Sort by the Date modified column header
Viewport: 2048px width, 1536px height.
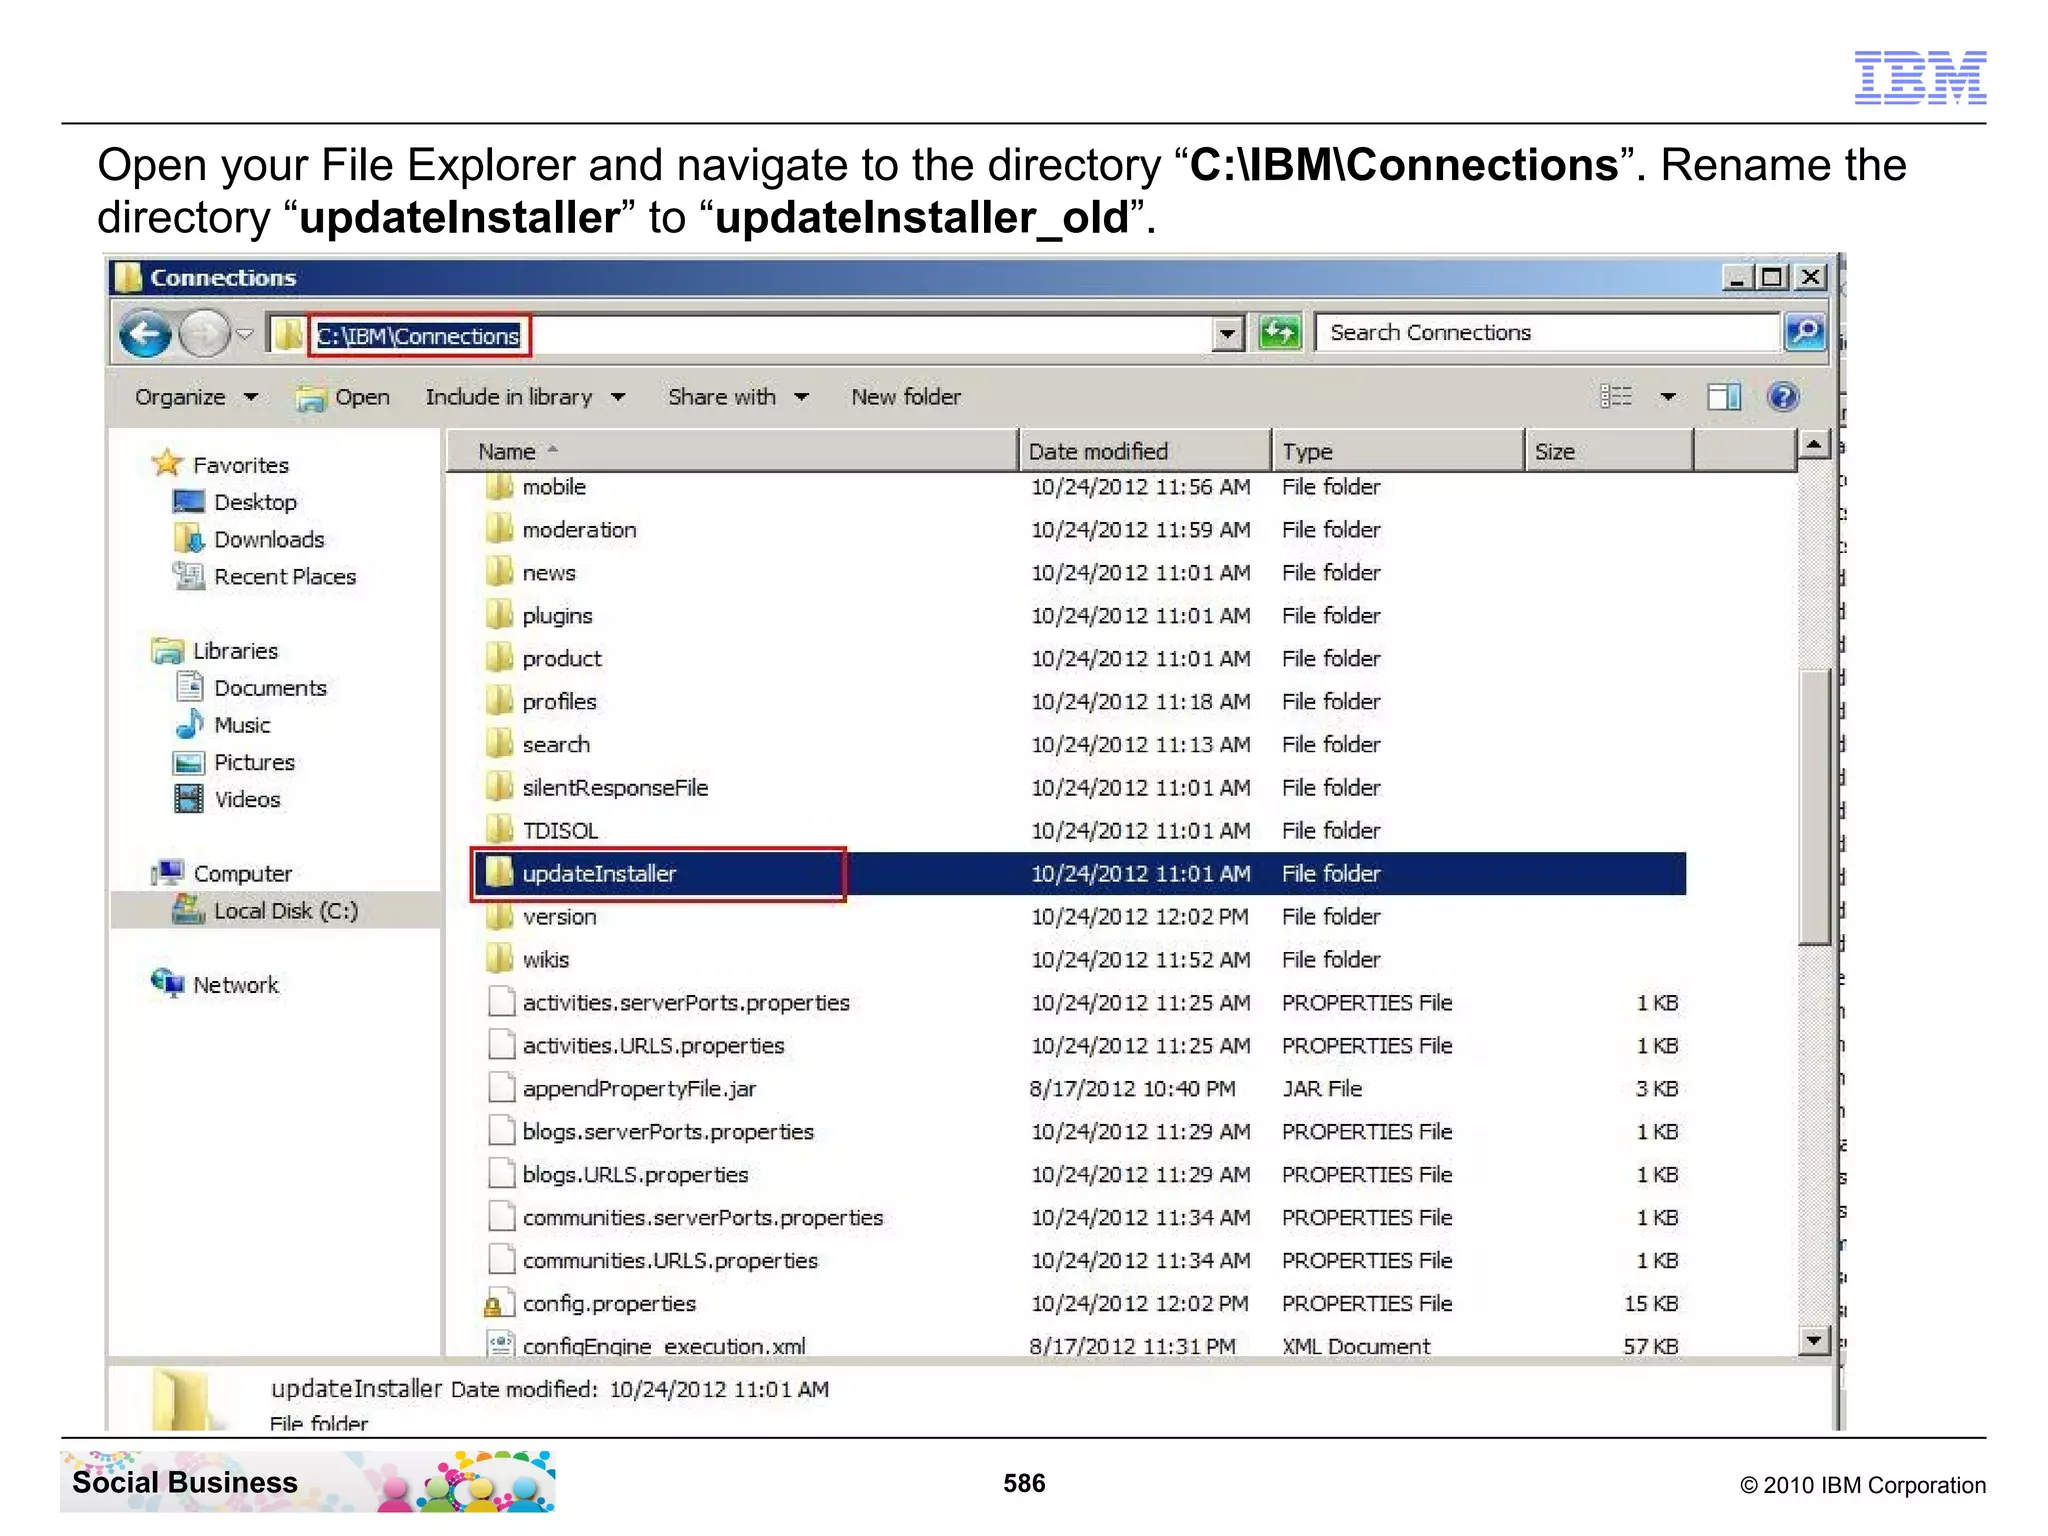point(1145,451)
